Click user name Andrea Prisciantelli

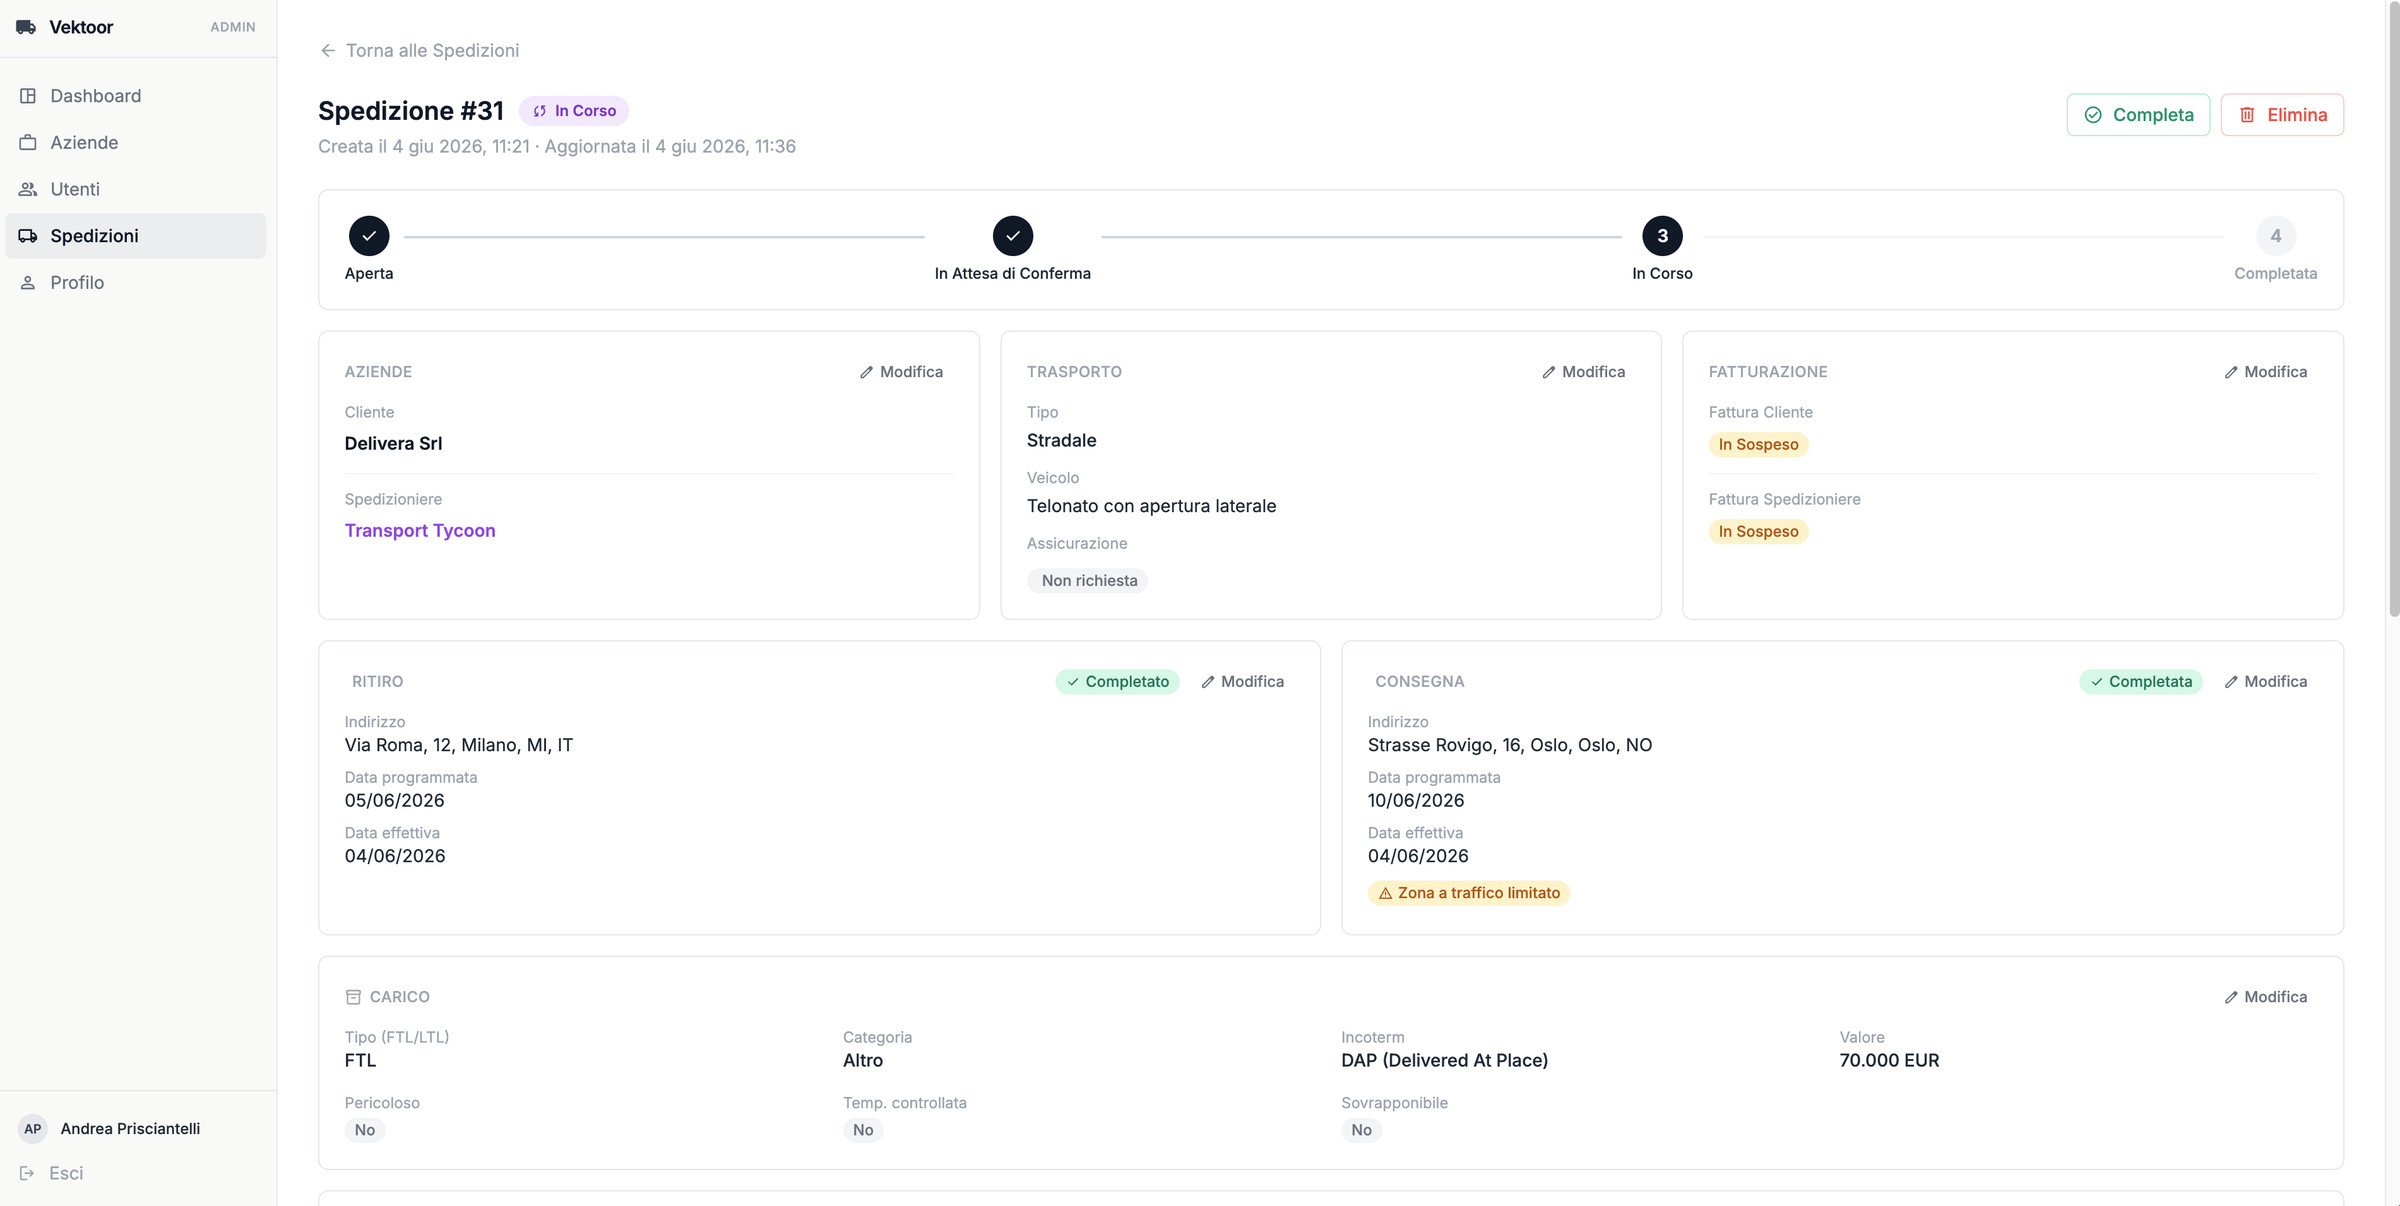[130, 1129]
